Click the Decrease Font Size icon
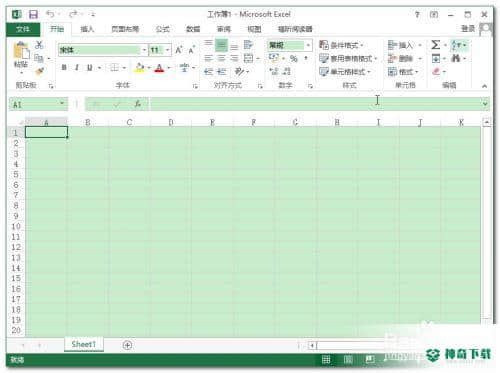This screenshot has height=373, width=500. 191,50
